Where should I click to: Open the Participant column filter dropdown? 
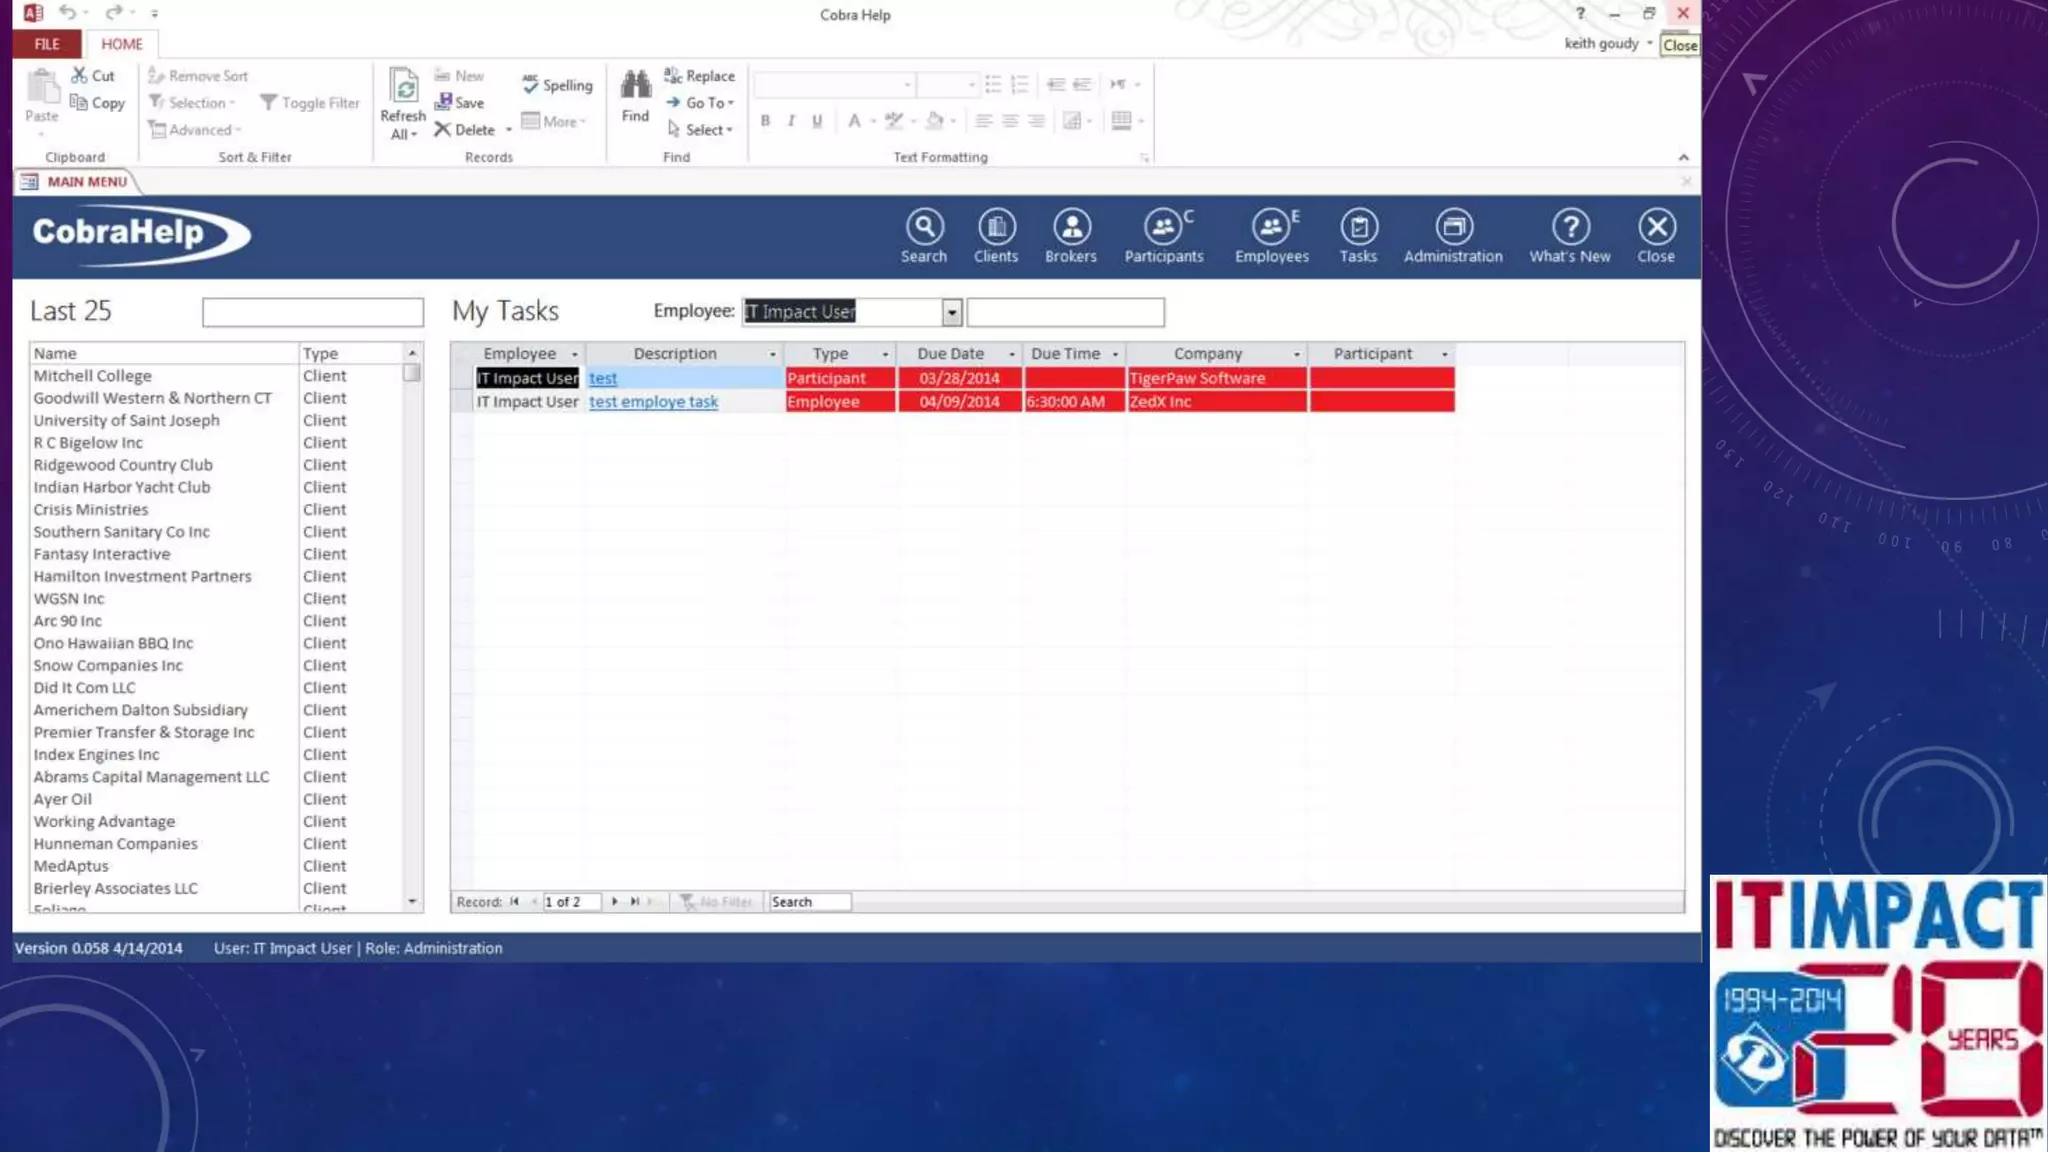[1444, 354]
